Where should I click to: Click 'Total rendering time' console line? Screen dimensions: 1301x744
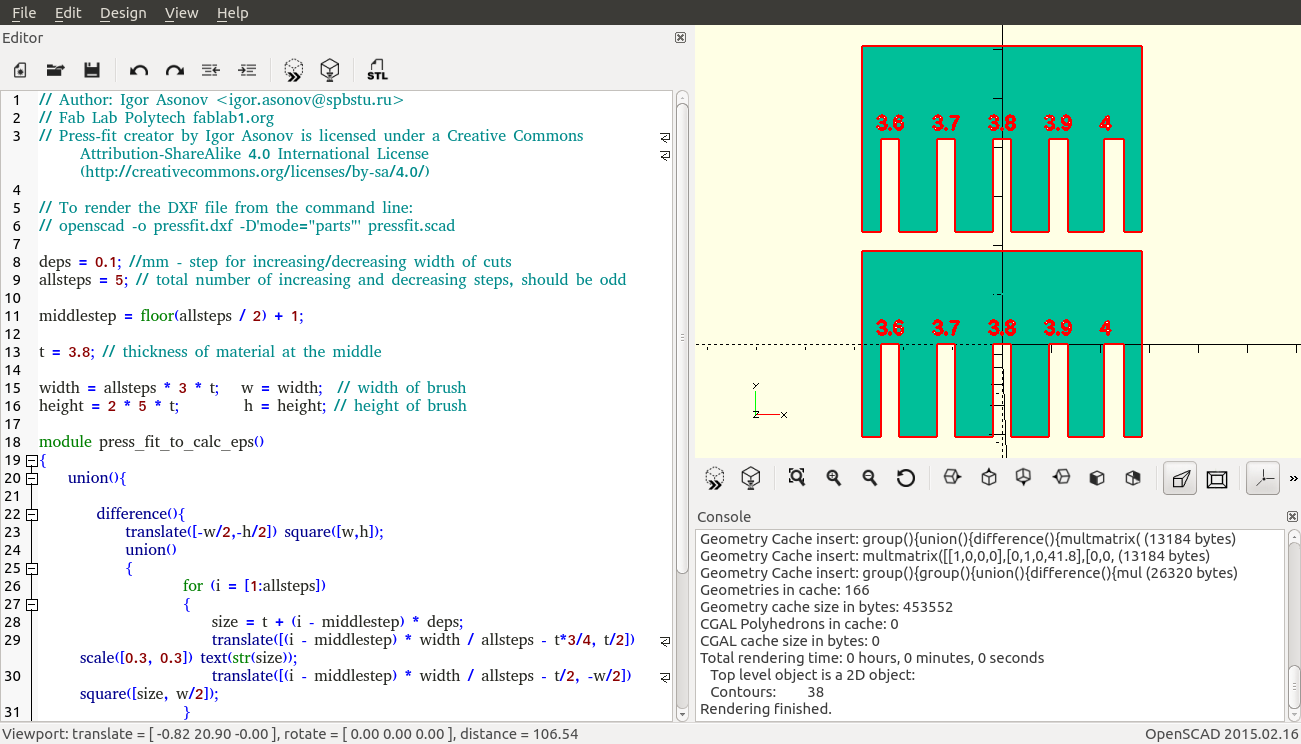[x=872, y=658]
